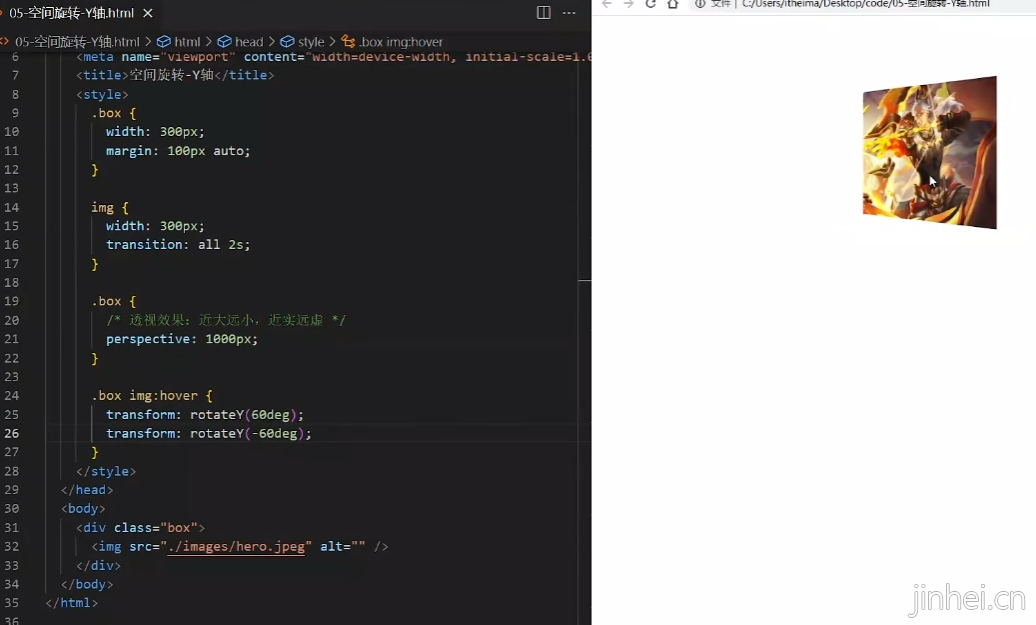Place cursor on rotateY(-60deg) value
Viewport: 1036px width, 625px height.
[247, 433]
